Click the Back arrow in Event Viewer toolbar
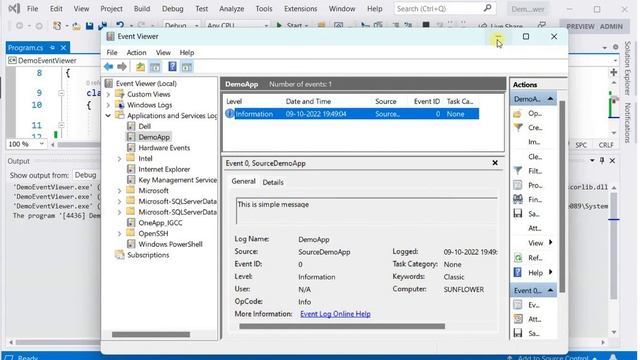The width and height of the screenshot is (640, 360). (109, 67)
